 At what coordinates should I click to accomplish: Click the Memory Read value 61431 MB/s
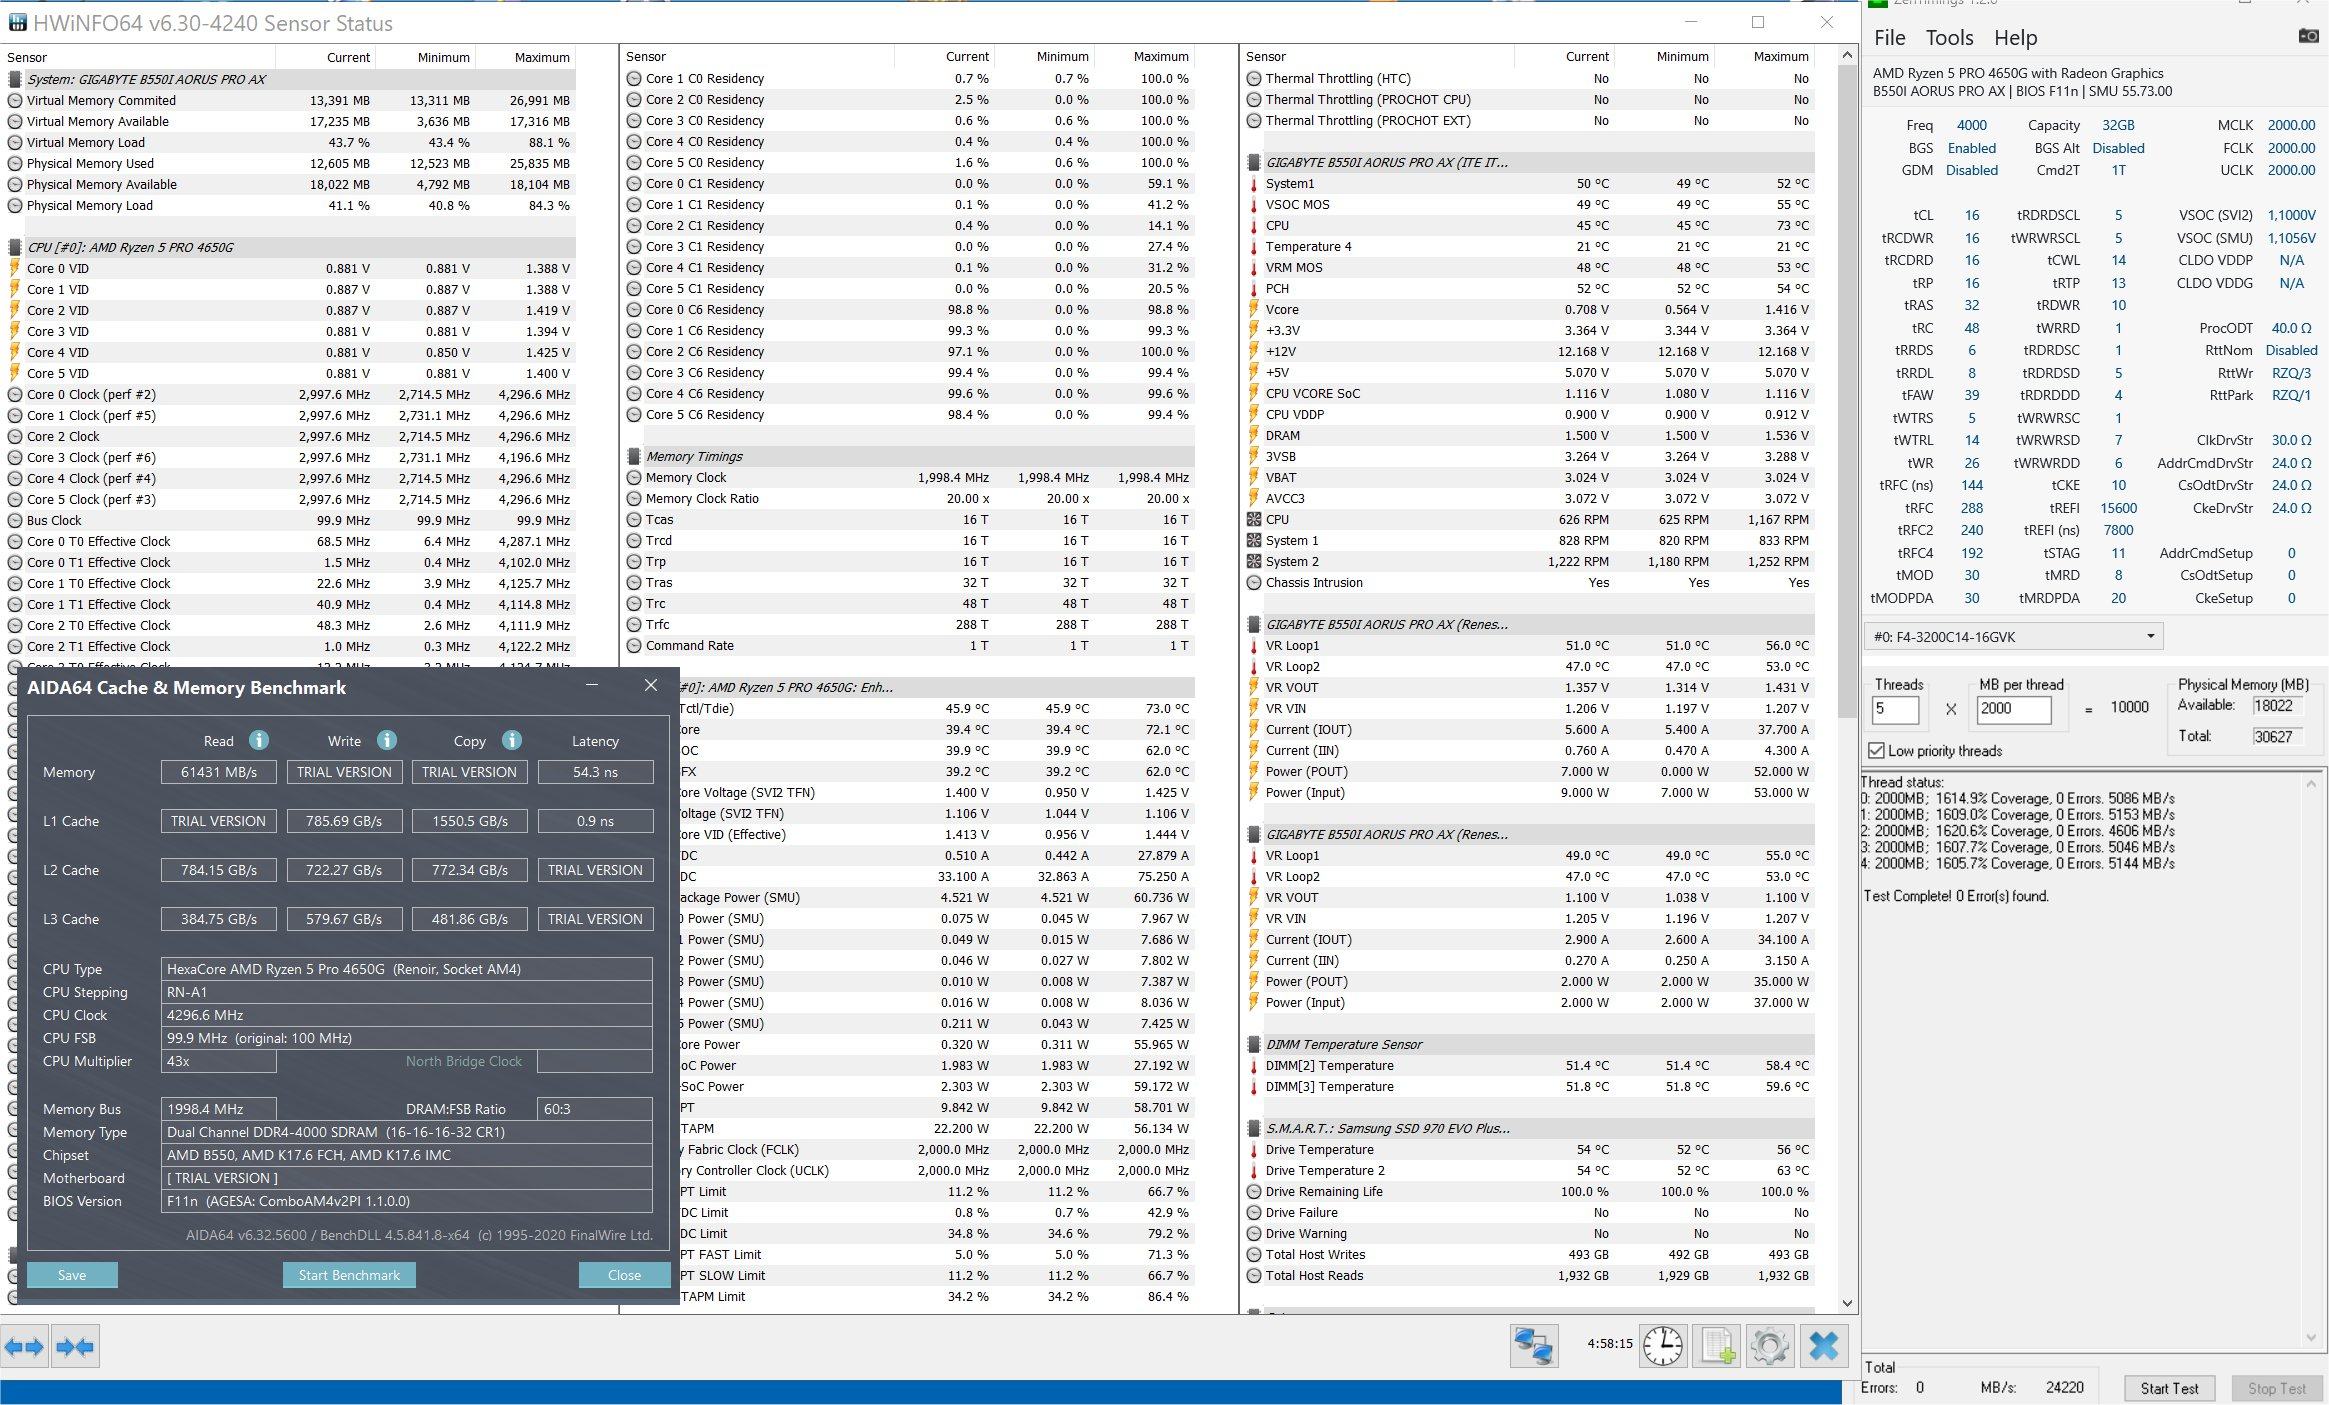click(218, 772)
